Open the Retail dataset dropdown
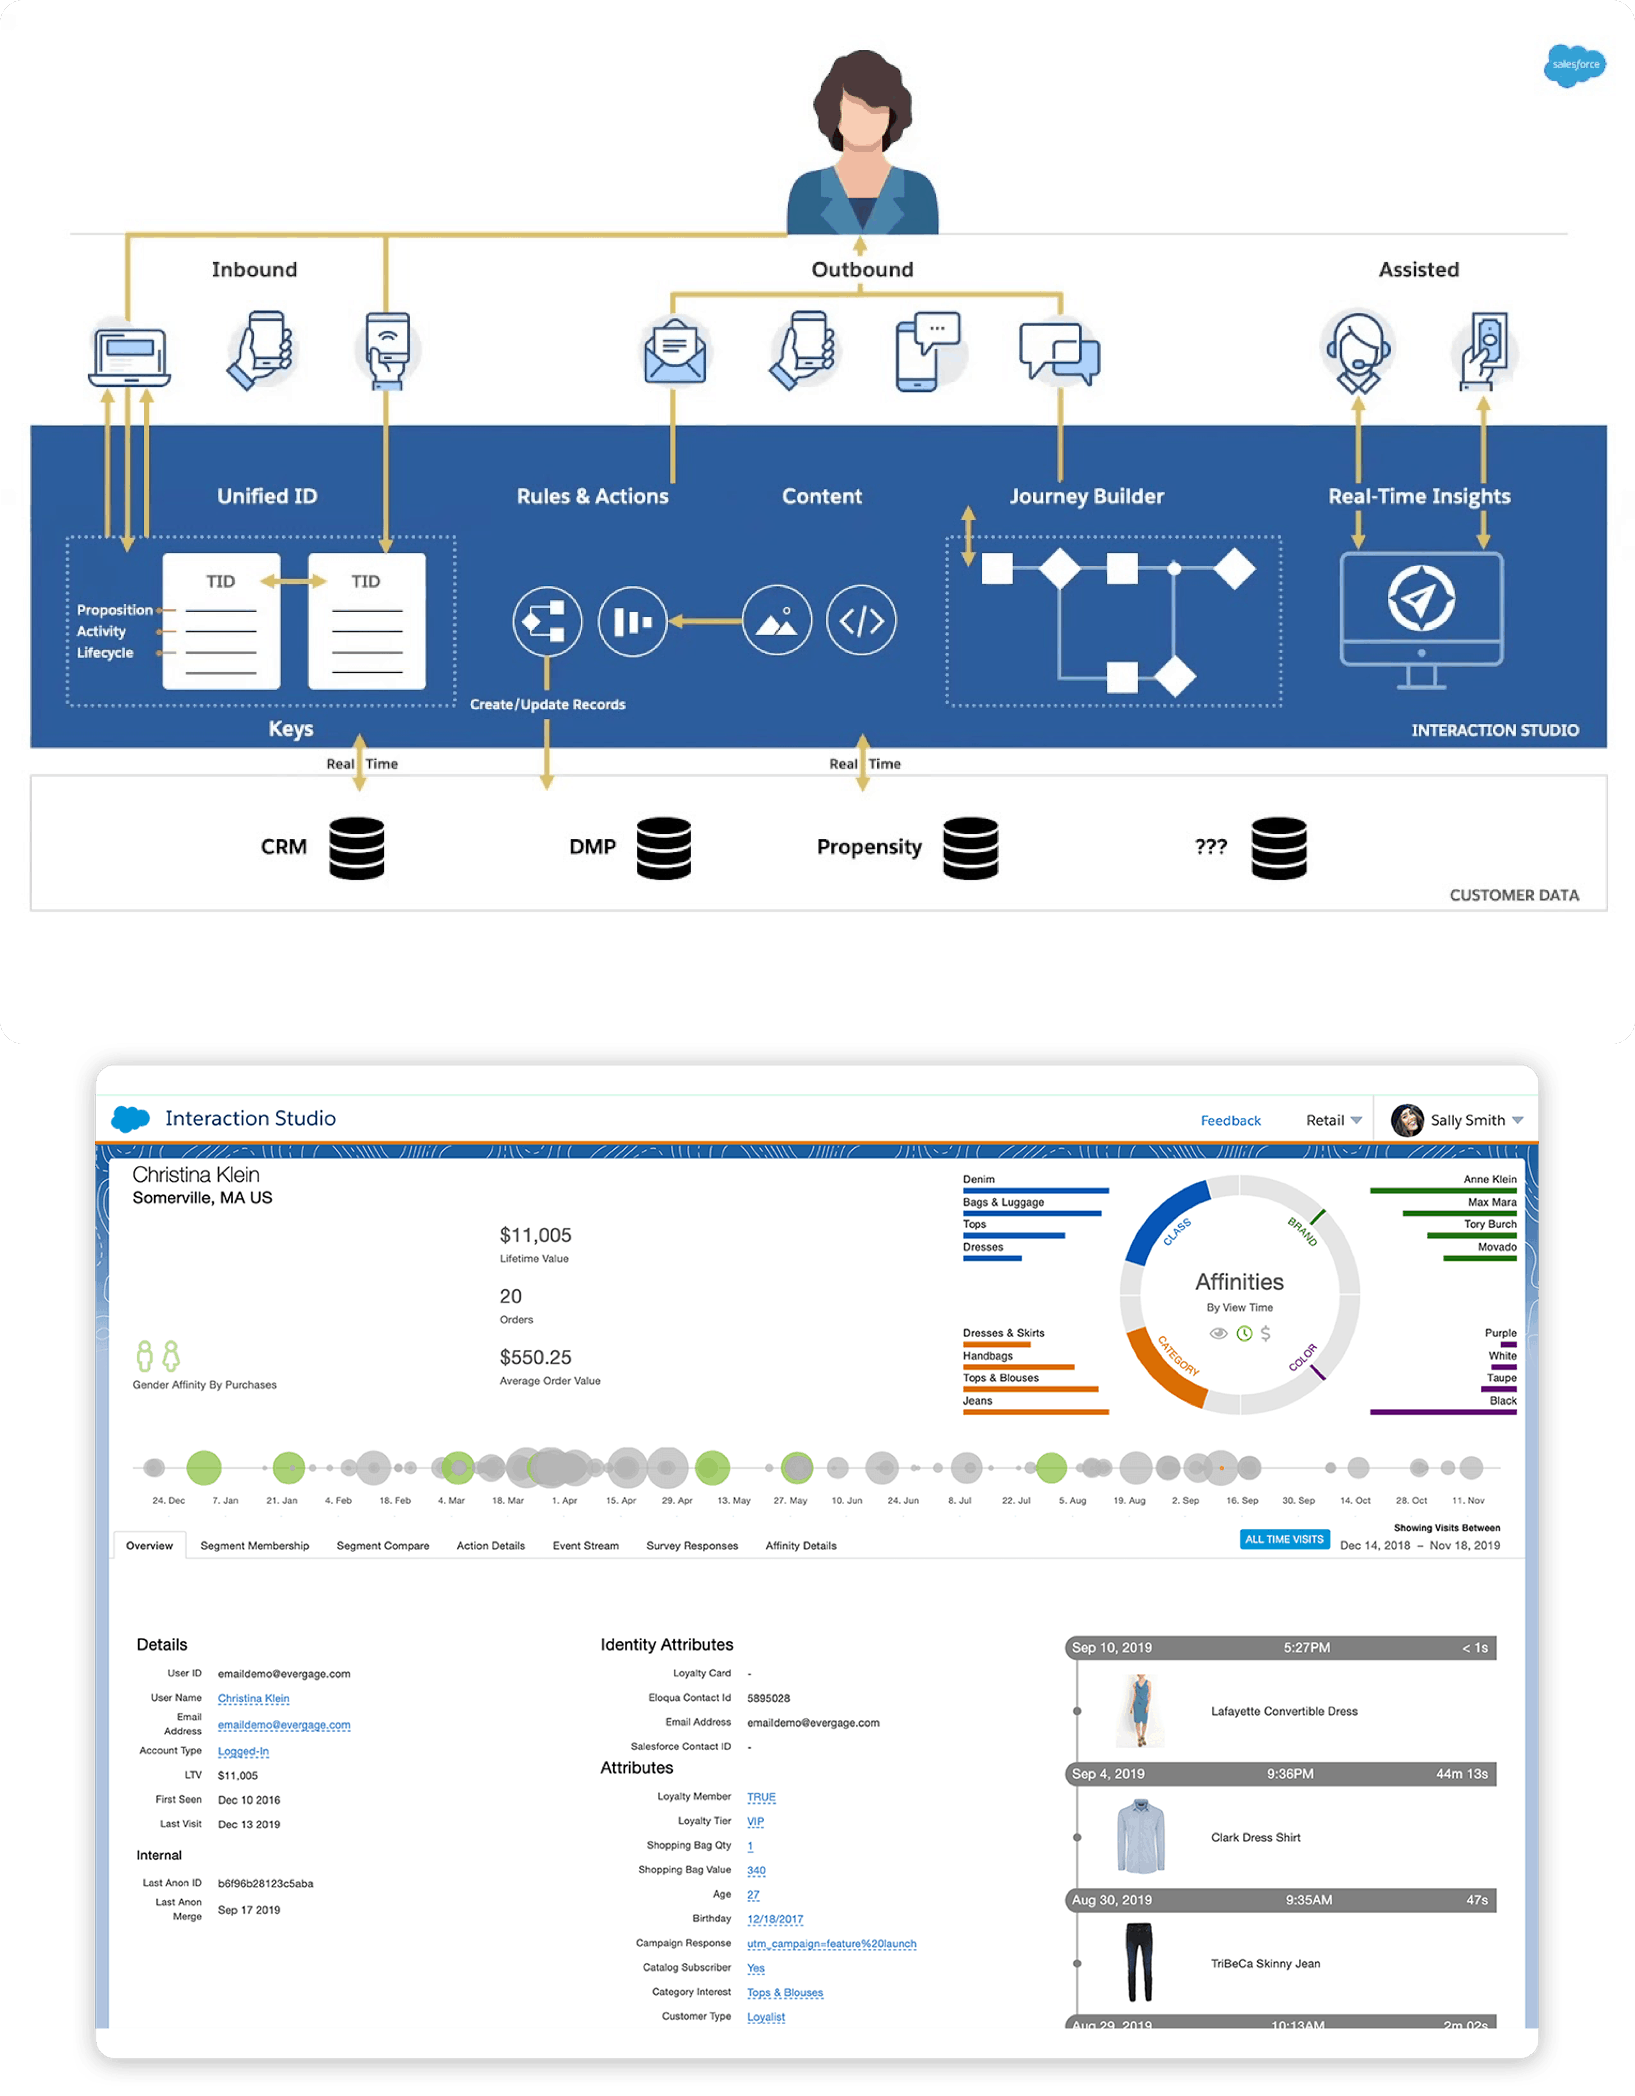This screenshot has height=2096, width=1635. [x=1333, y=1120]
